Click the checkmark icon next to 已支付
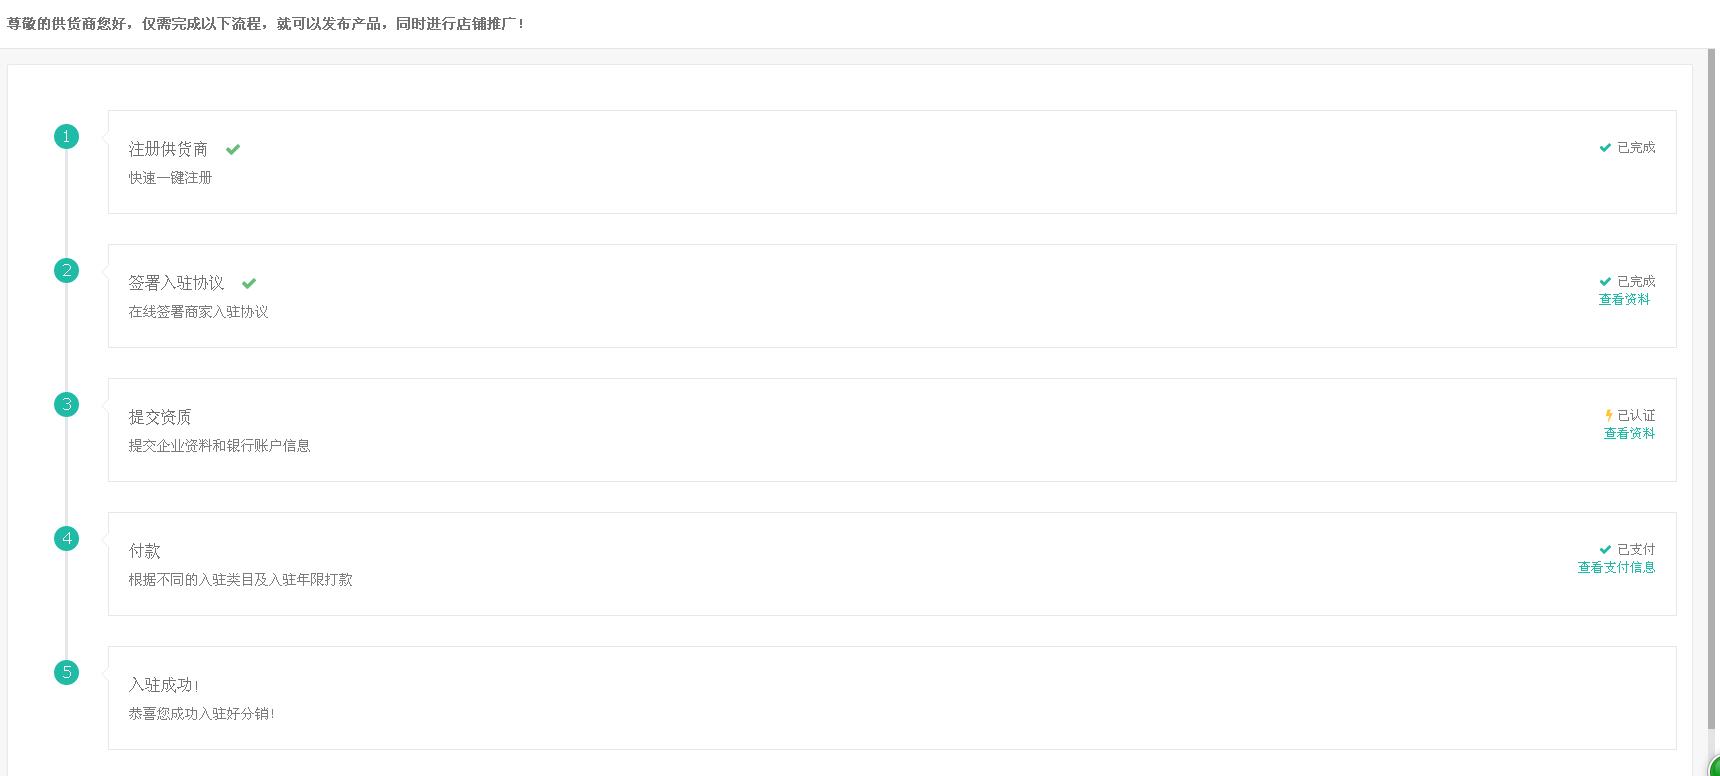Viewport: 1720px width, 776px height. tap(1605, 550)
